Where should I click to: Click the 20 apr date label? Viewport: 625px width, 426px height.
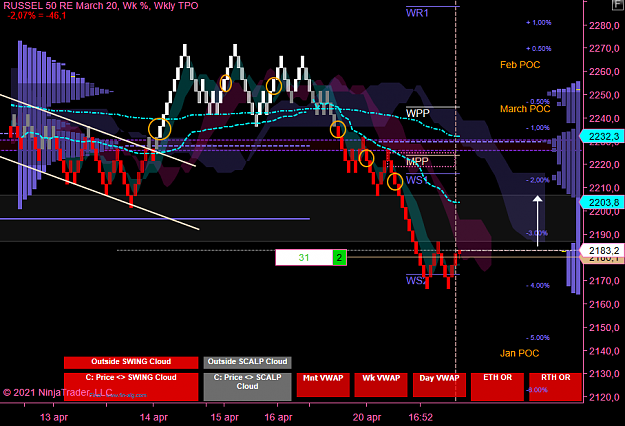click(367, 417)
